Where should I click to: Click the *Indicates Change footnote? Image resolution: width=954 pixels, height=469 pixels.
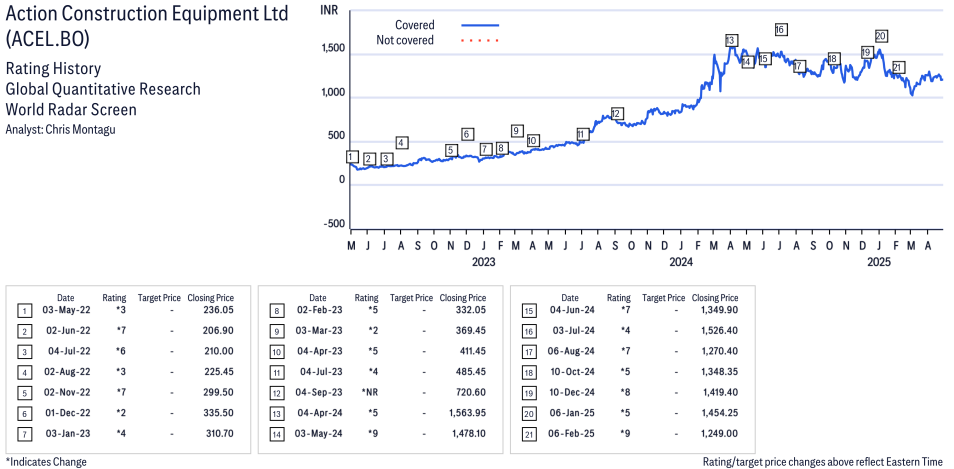46,462
